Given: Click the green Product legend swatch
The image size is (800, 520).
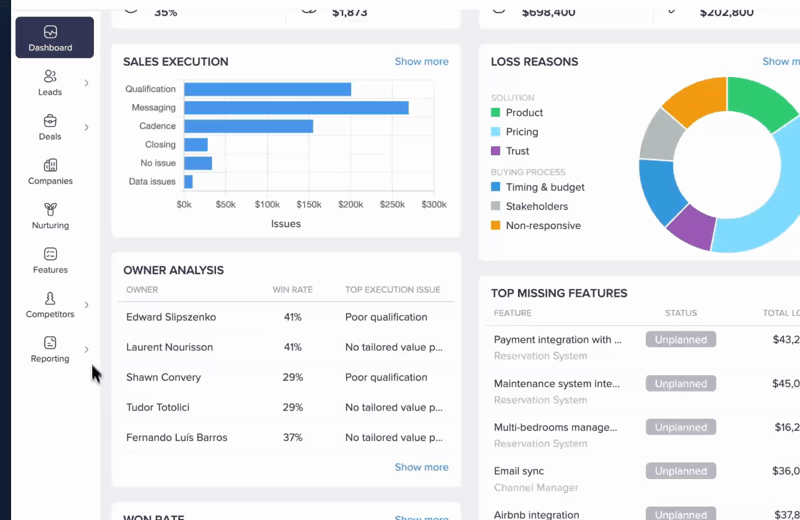Looking at the screenshot, I should (x=496, y=113).
